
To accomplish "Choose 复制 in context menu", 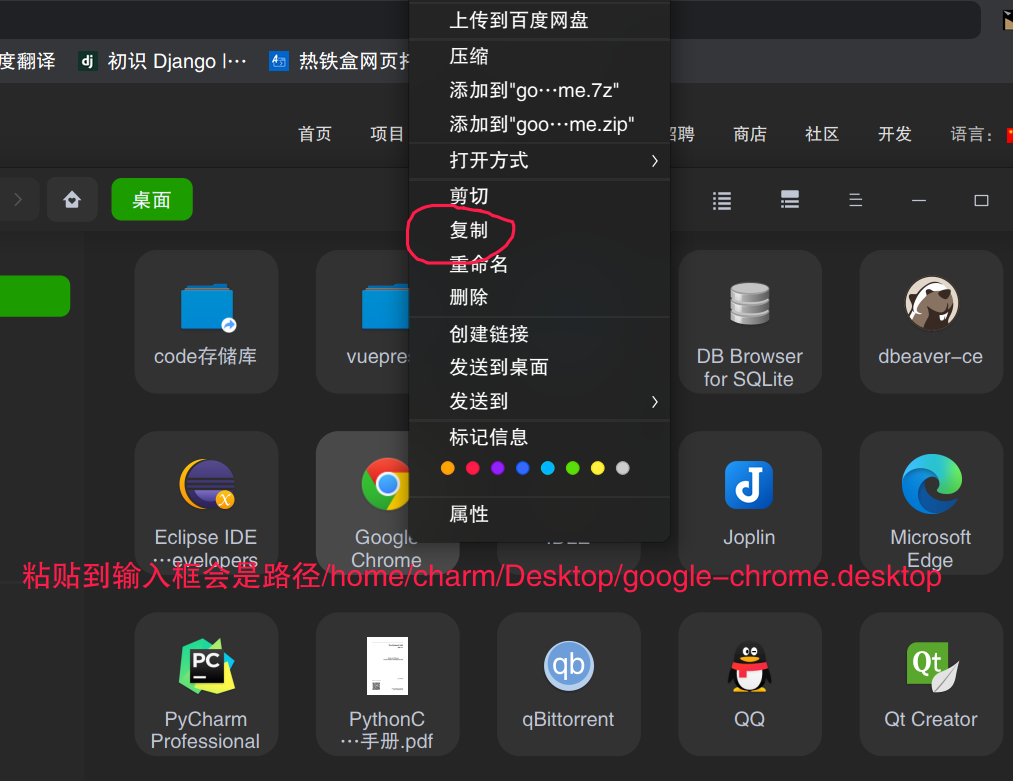I will tap(539, 230).
